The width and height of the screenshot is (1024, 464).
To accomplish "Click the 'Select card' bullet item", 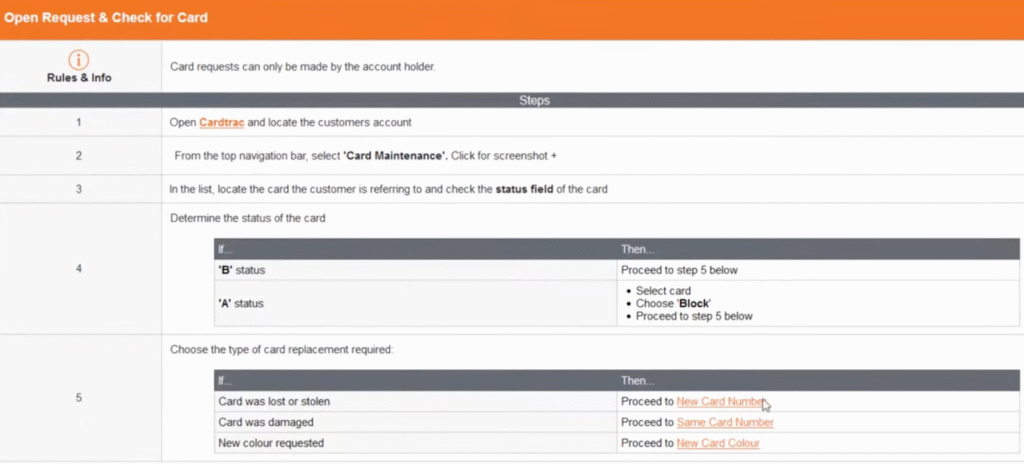I will [663, 291].
